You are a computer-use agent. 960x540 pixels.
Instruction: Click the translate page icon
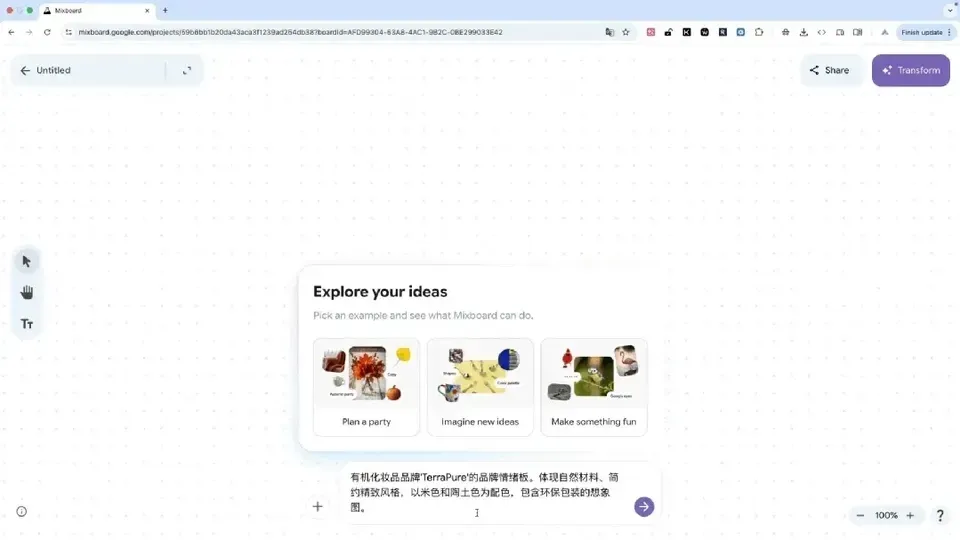pos(609,32)
